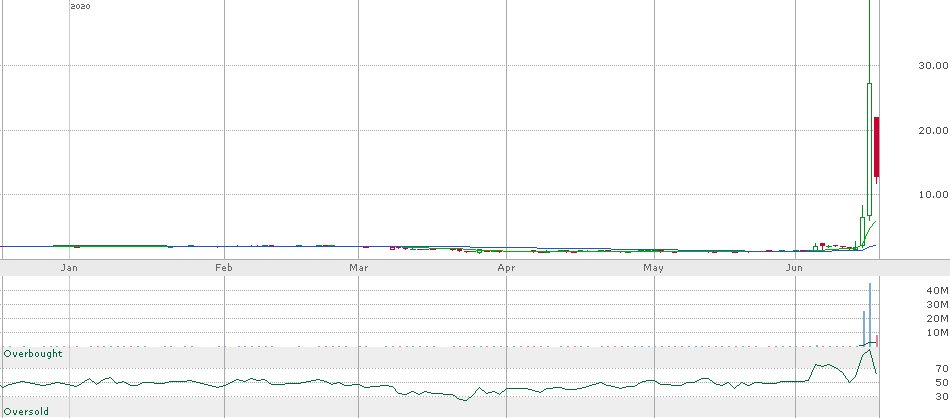The image size is (950, 418).
Task: Click the 30 RSI axis label
Action: [x=942, y=397]
